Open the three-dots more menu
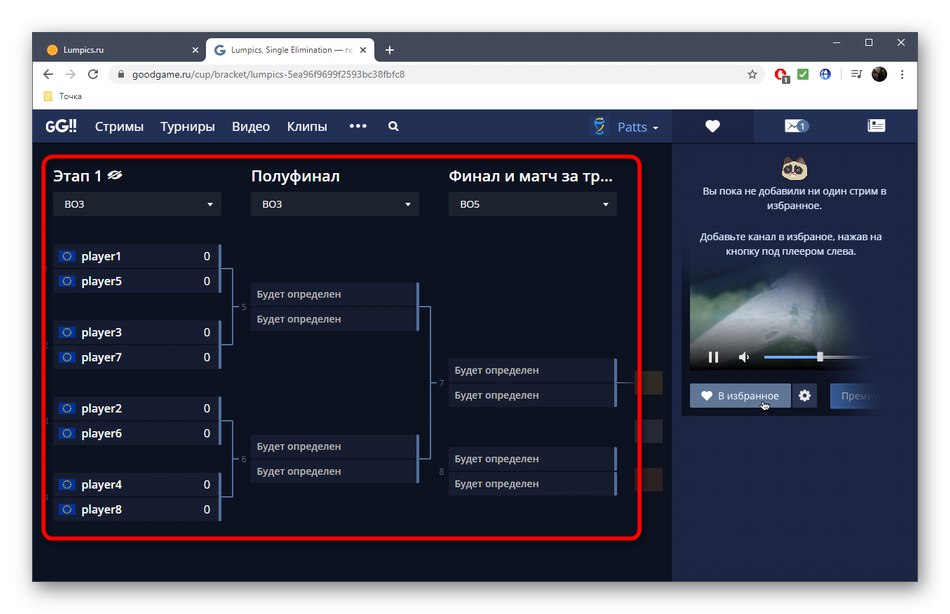The width and height of the screenshot is (950, 614). pyautogui.click(x=358, y=126)
